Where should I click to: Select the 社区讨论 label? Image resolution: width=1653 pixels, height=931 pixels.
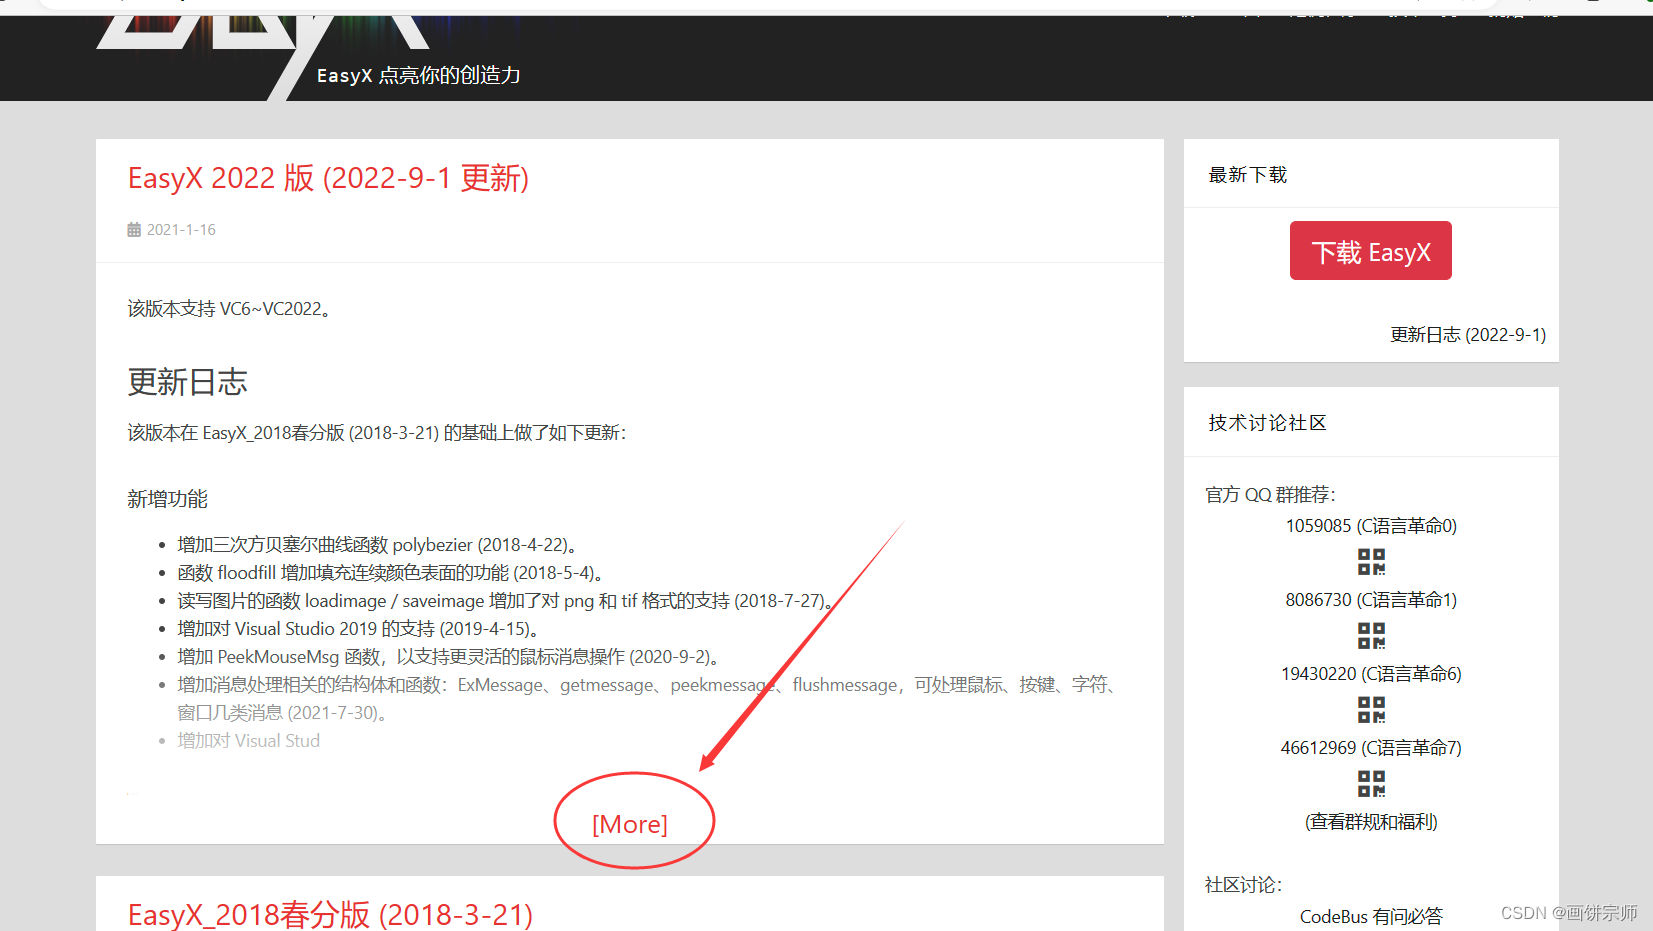coord(1243,885)
